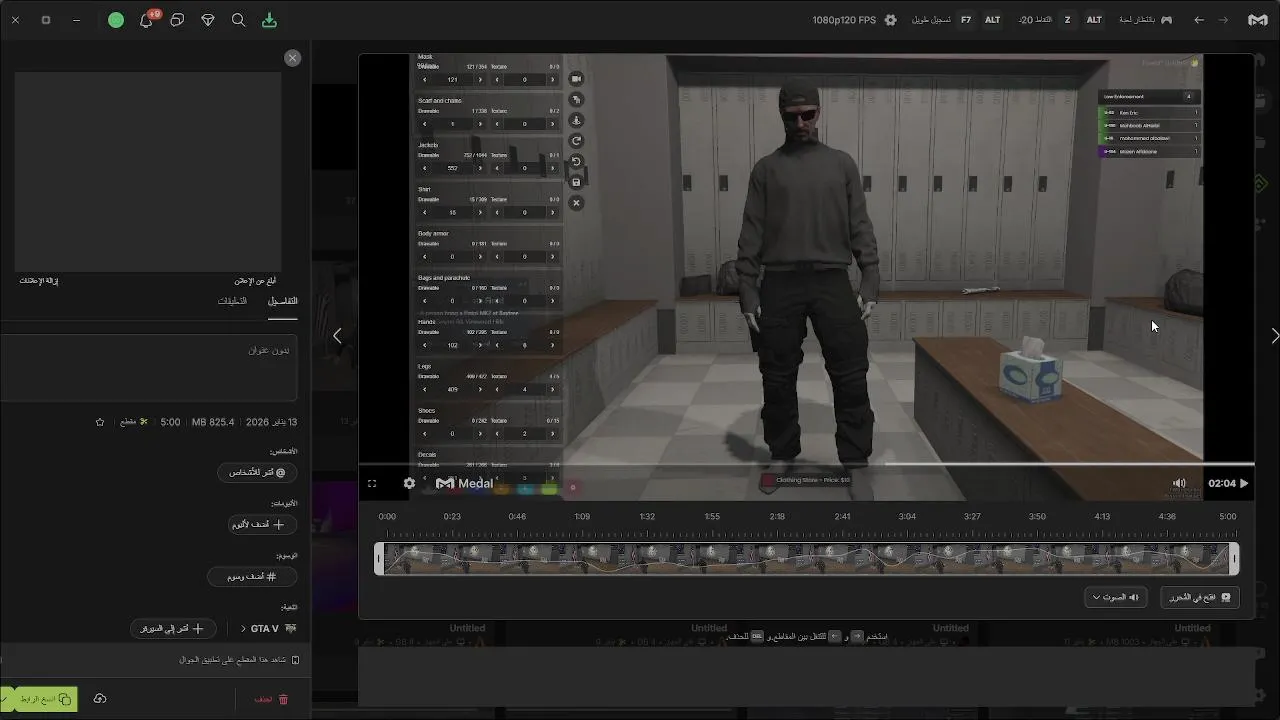Click remove ads (إزالة الإعلانات) link
The image size is (1280, 720).
[x=39, y=281]
